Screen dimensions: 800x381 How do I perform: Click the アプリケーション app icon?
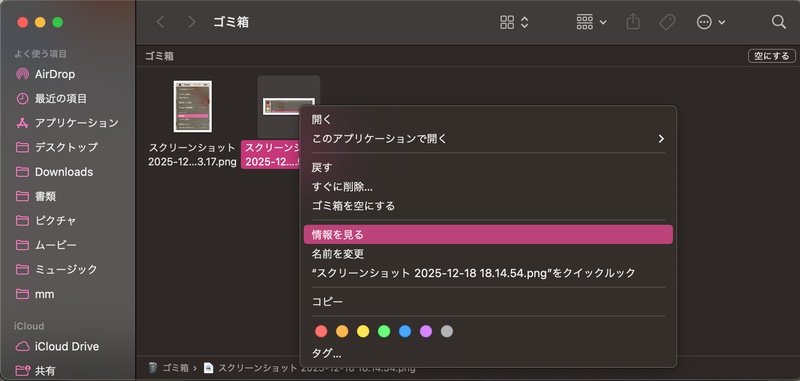pyautogui.click(x=22, y=123)
